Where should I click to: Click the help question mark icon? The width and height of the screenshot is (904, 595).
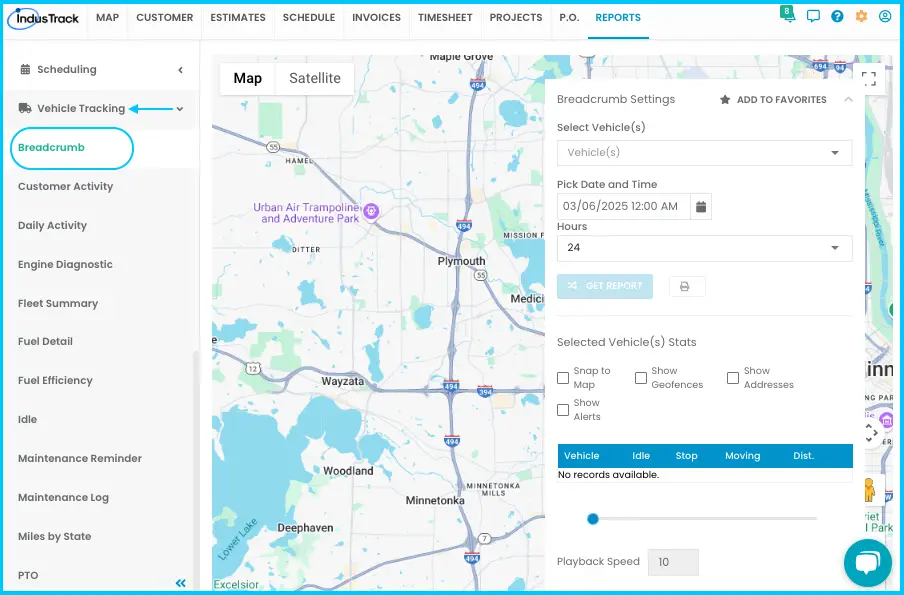[837, 16]
